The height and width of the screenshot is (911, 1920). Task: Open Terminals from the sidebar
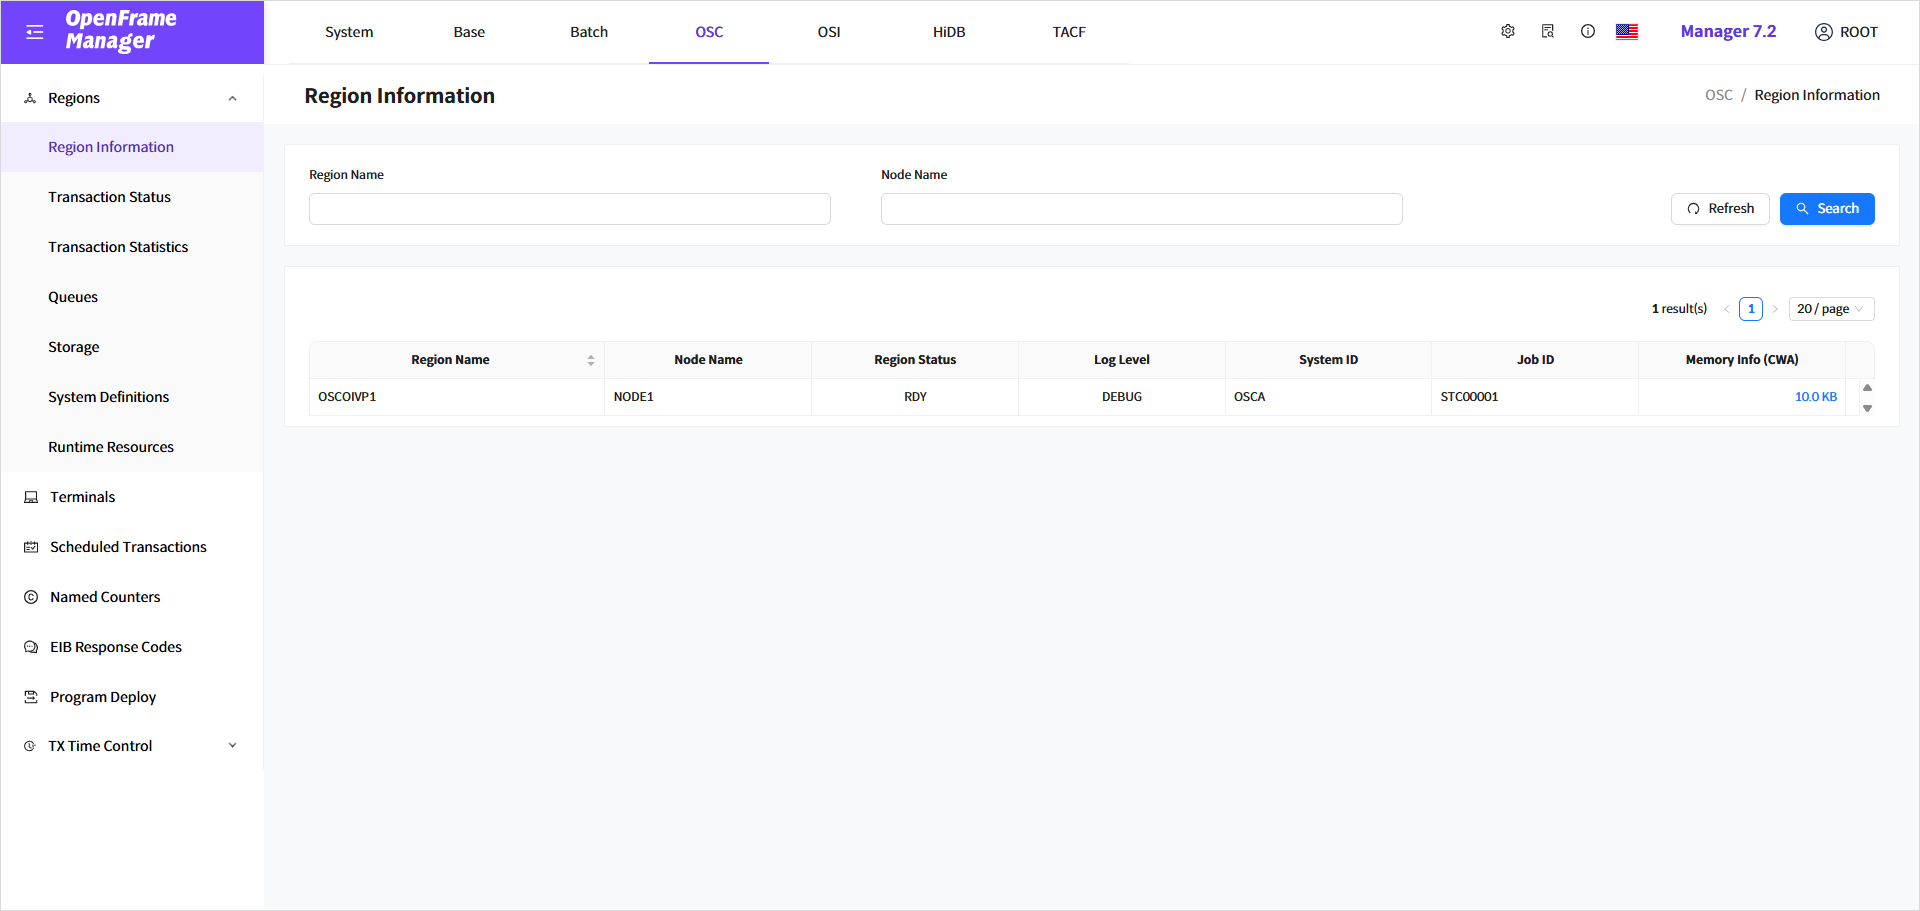click(83, 497)
